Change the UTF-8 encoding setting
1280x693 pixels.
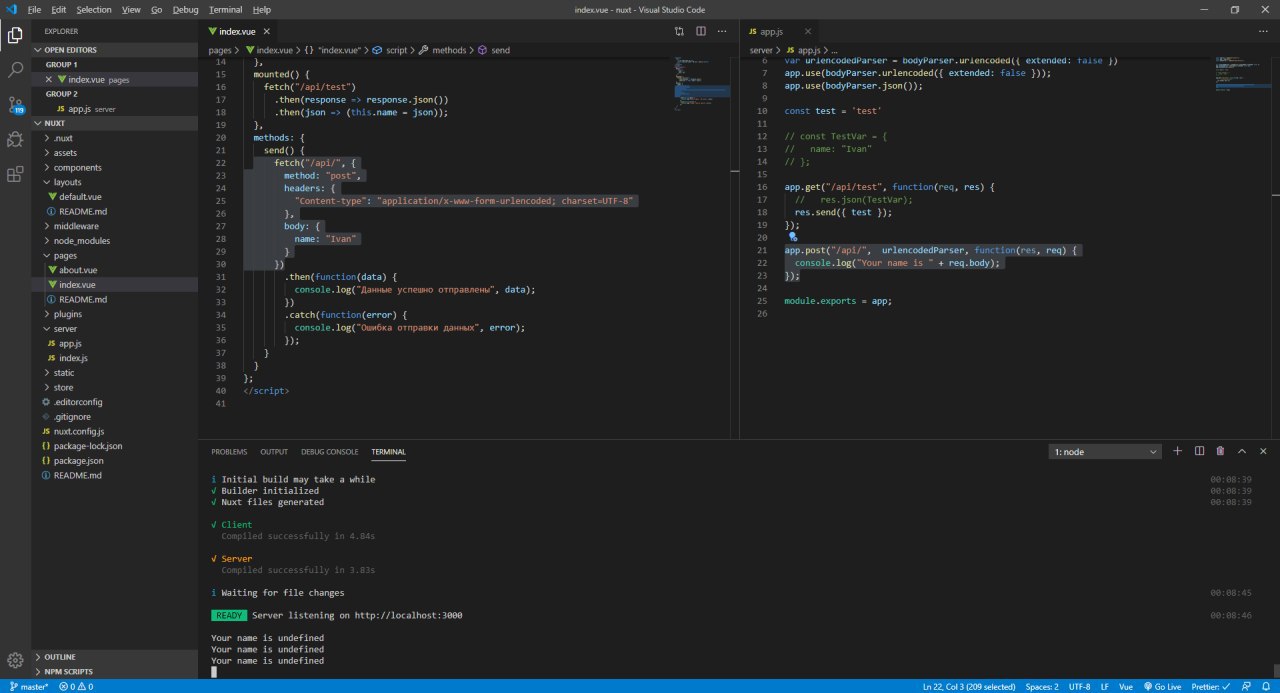pyautogui.click(x=1079, y=687)
